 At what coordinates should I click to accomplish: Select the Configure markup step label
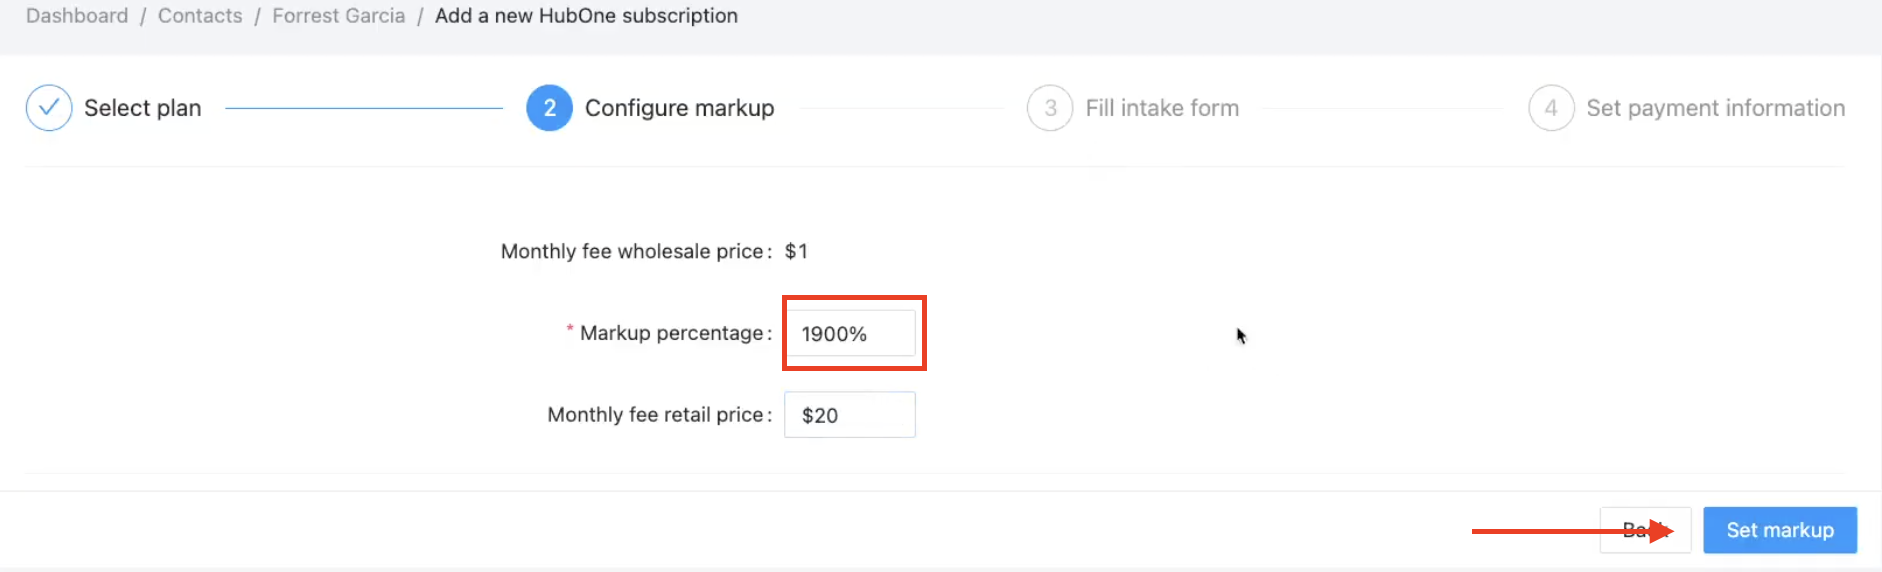(679, 108)
